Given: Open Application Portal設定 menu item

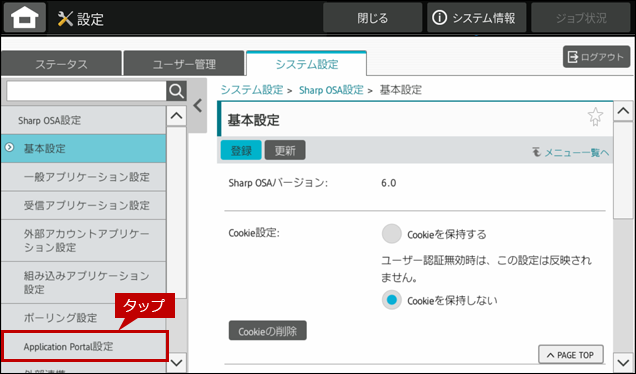Looking at the screenshot, I should click(85, 346).
